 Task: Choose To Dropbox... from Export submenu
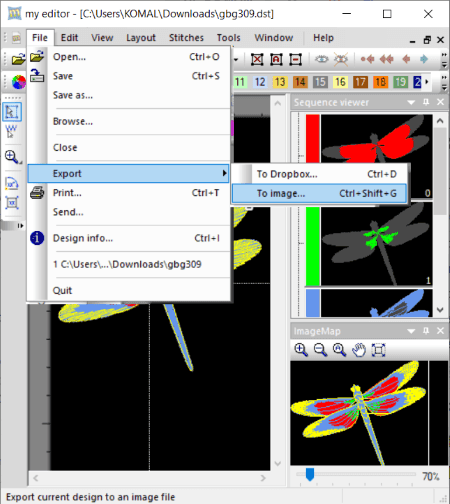[319, 174]
